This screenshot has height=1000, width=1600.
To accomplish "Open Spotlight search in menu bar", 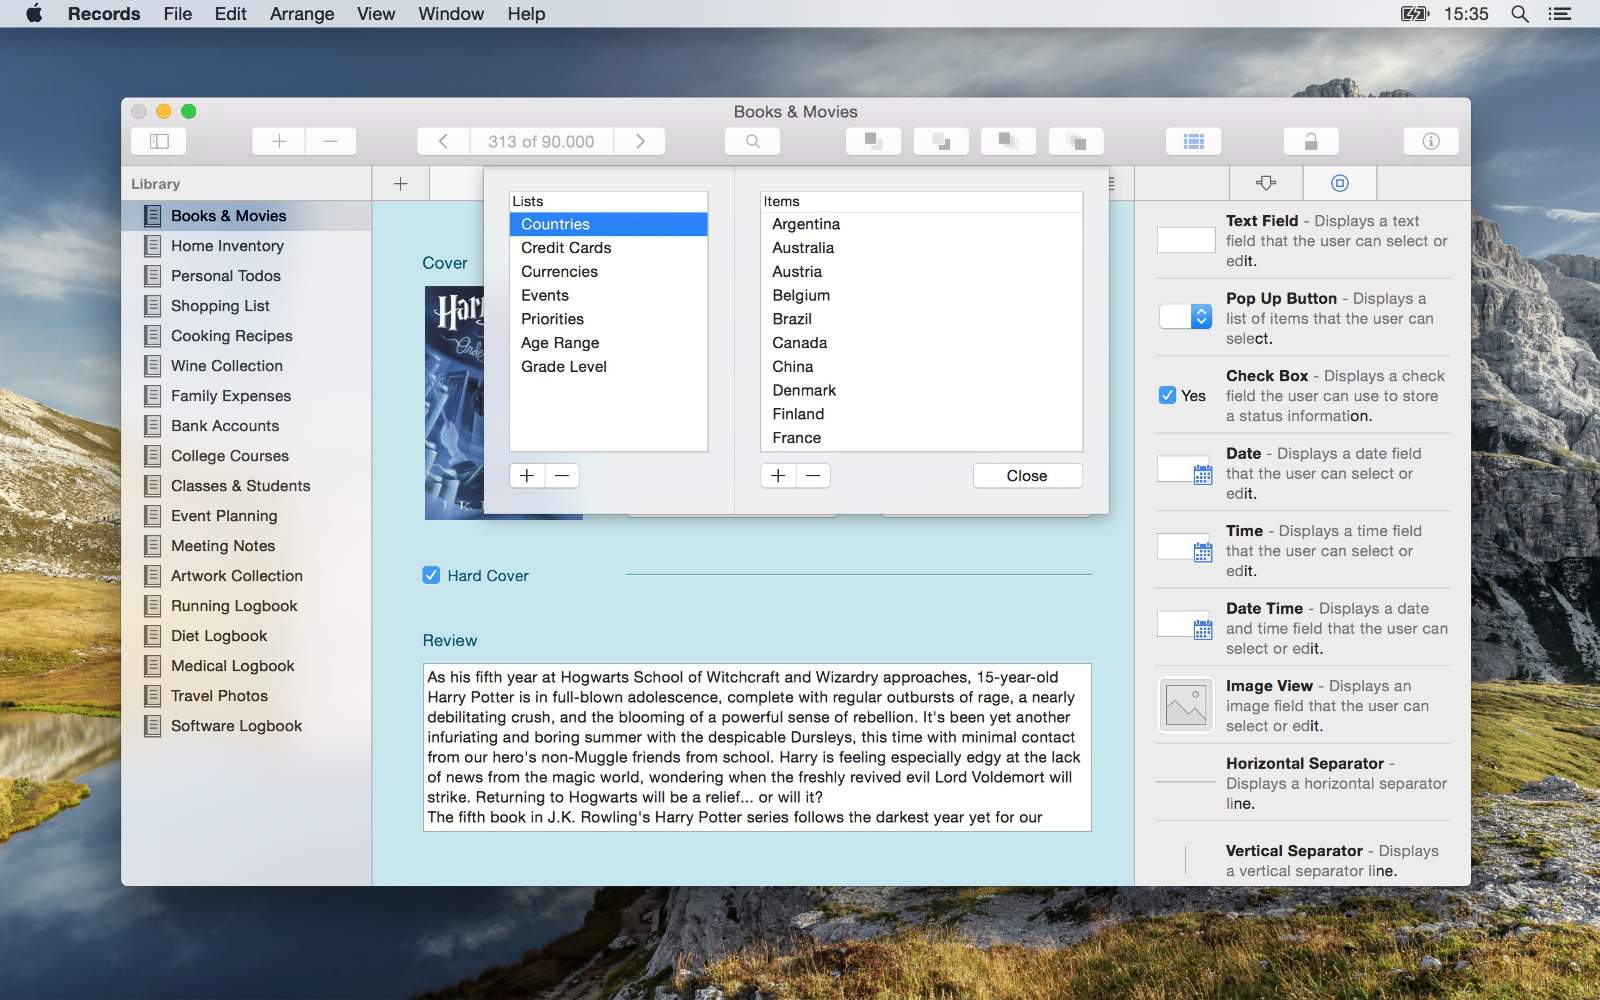I will [x=1519, y=14].
